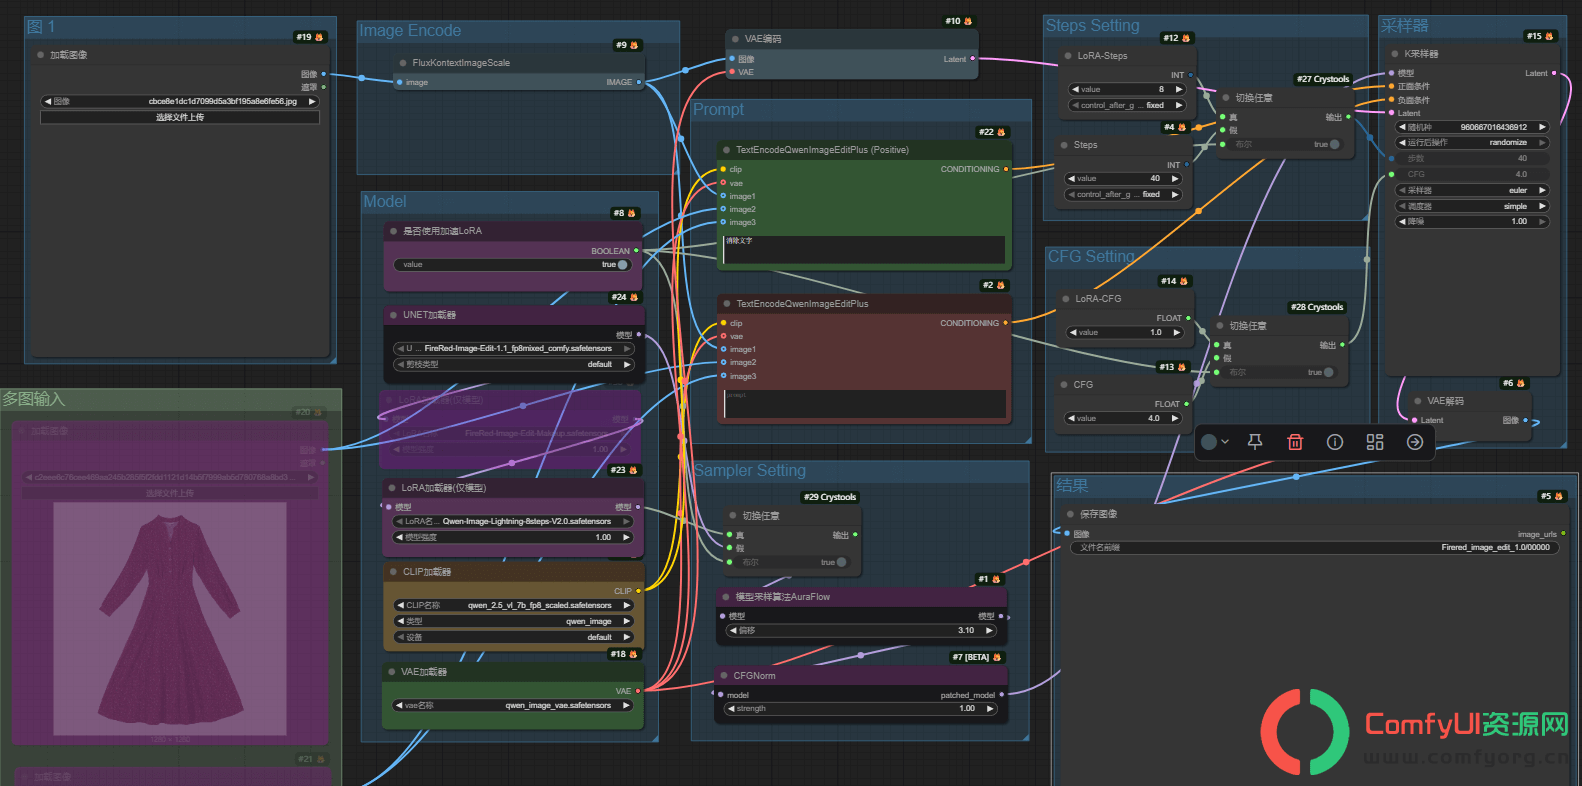Open the vae名称 qwen_image_vae.safetensors selector

click(x=514, y=705)
